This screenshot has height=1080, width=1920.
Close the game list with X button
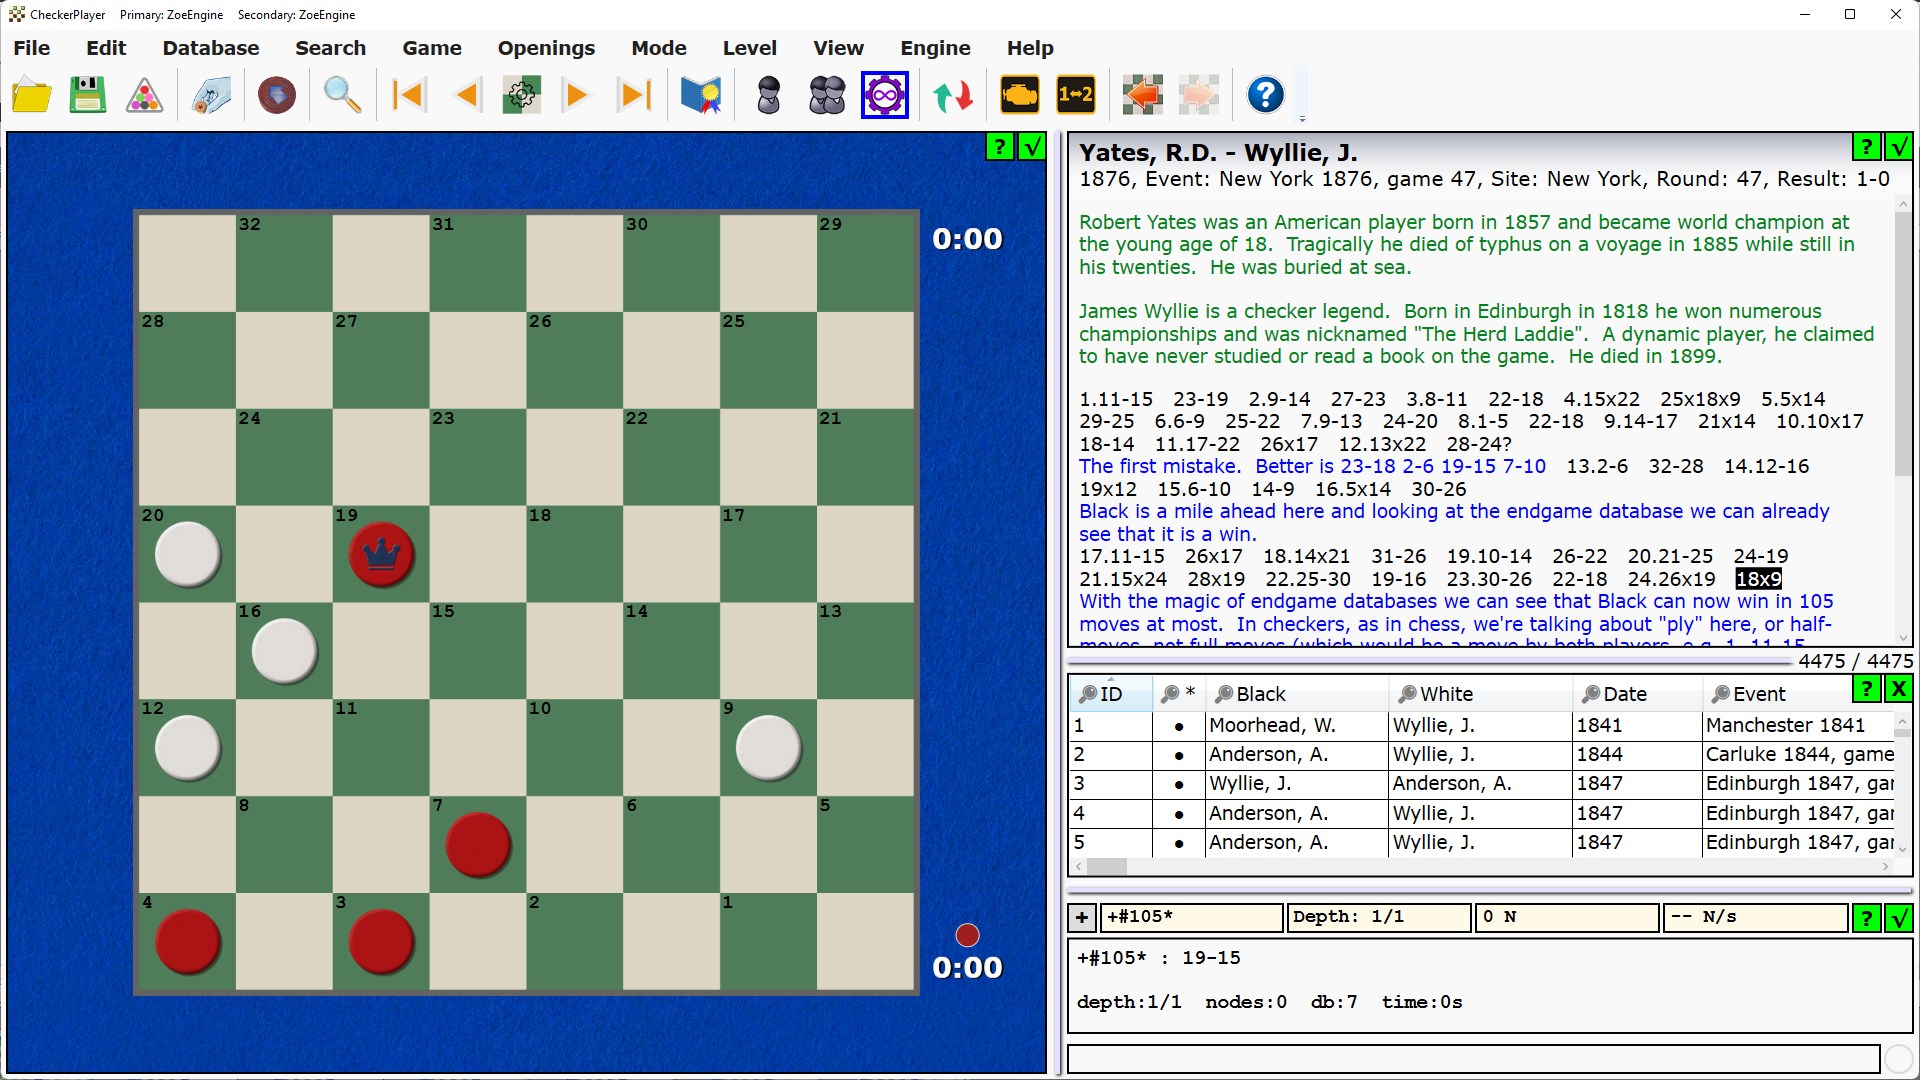click(1897, 689)
